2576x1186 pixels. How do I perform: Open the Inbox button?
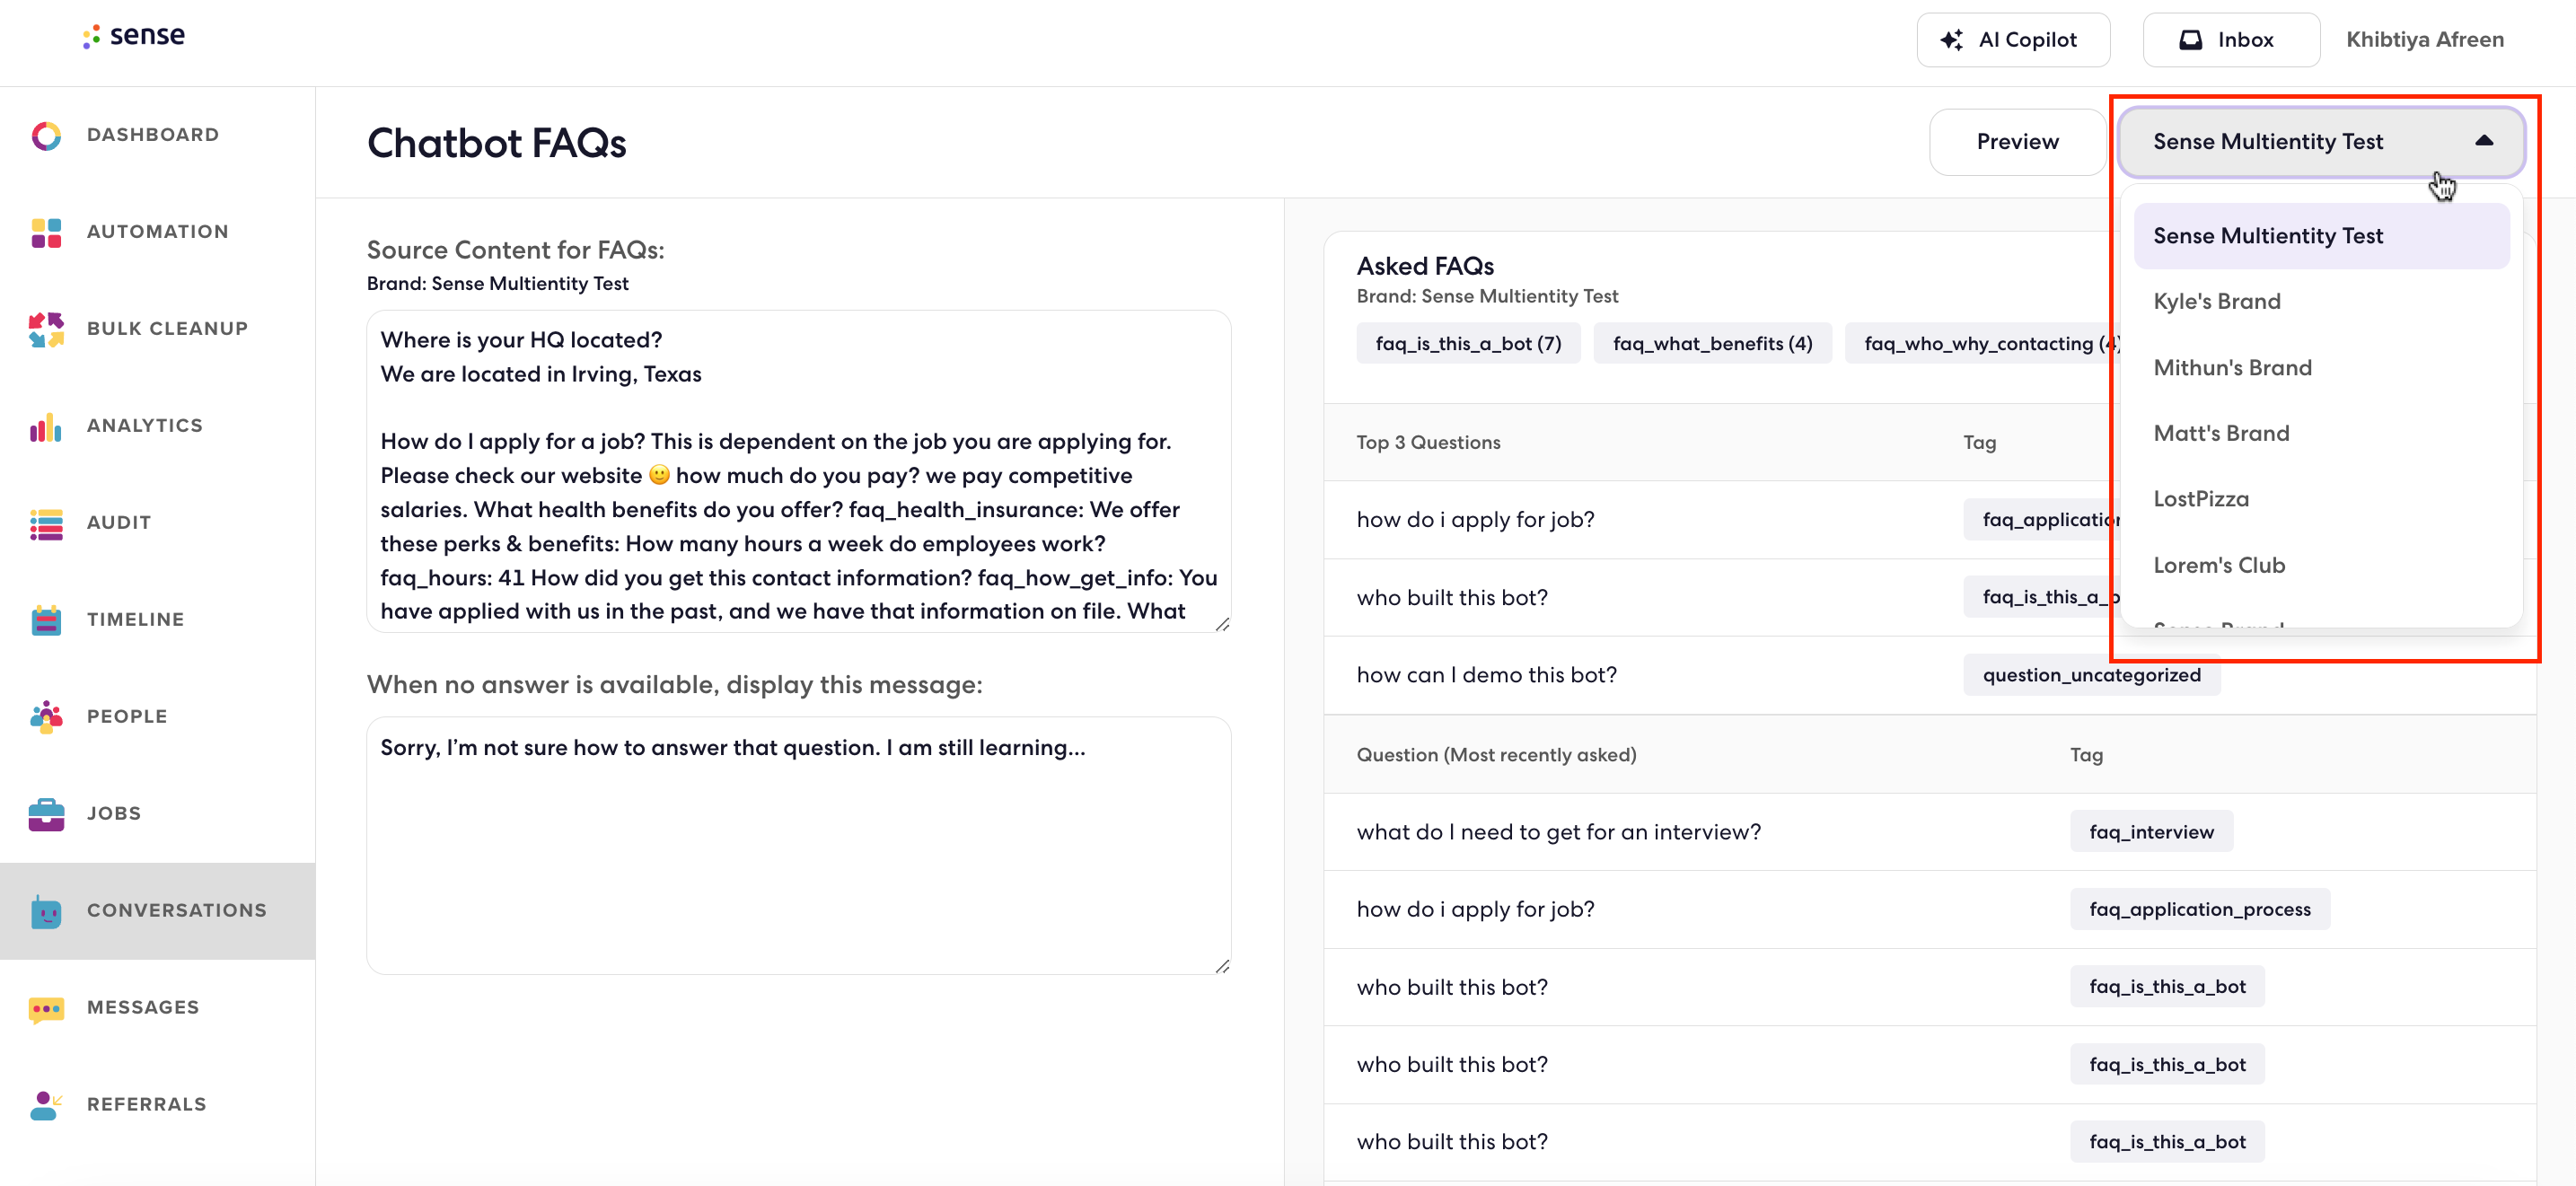point(2230,40)
